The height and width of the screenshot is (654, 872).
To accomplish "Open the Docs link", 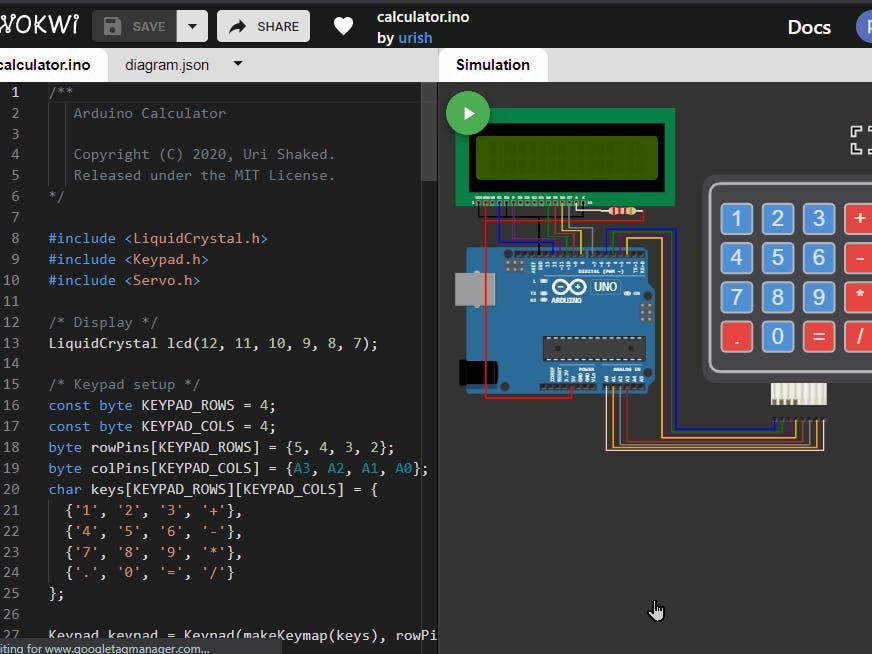I will tap(808, 27).
